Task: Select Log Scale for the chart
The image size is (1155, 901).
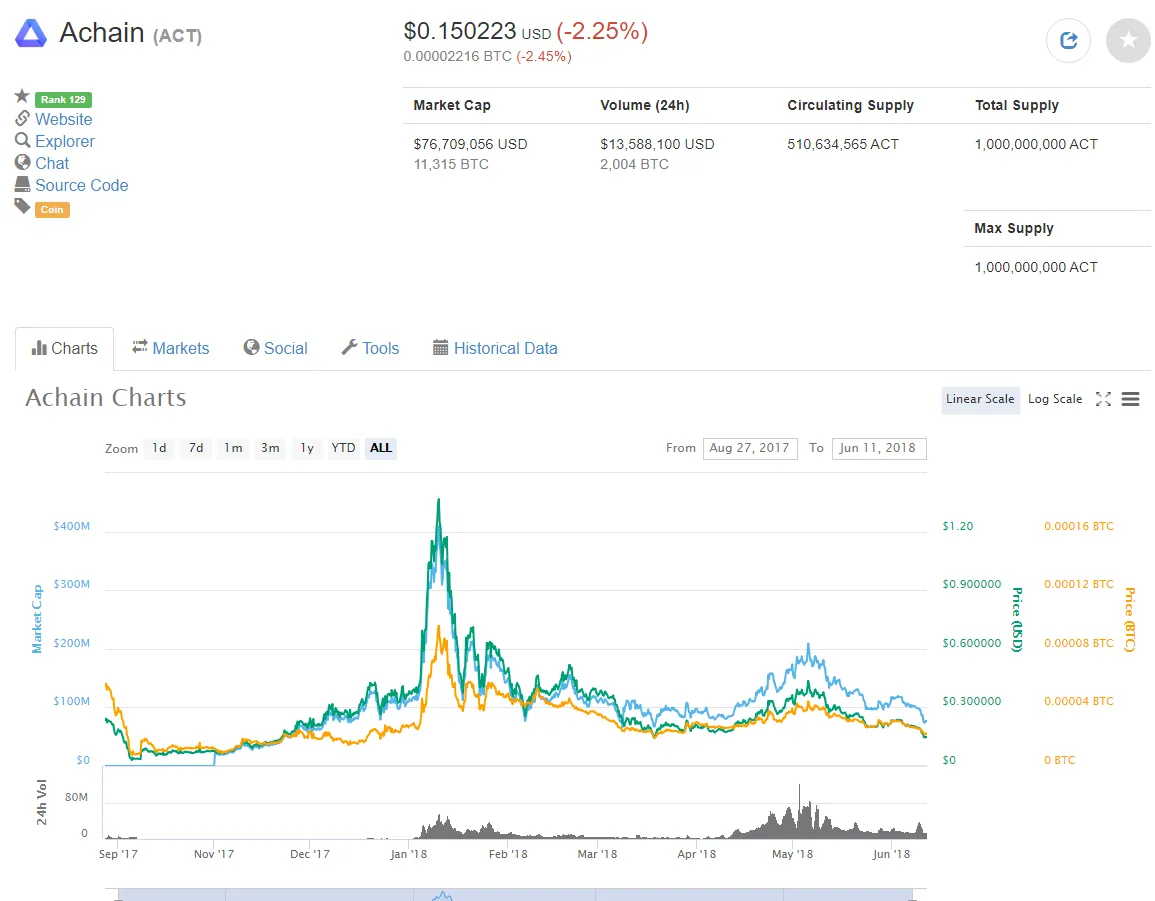Action: (1055, 399)
